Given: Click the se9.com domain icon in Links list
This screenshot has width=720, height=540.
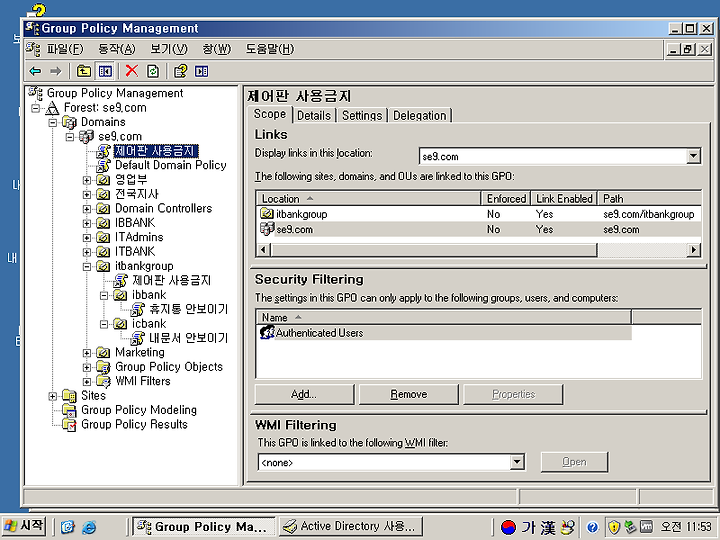Looking at the screenshot, I should tap(267, 229).
